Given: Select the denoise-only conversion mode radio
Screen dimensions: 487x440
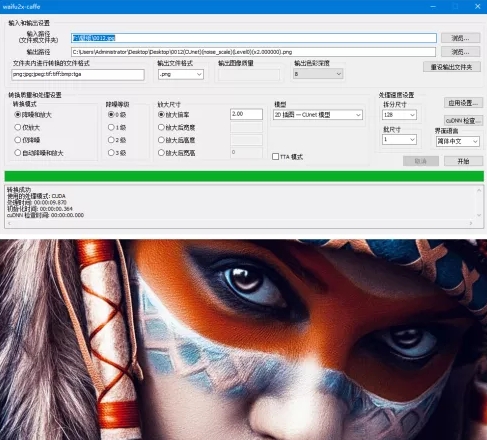Looking at the screenshot, I should pyautogui.click(x=27, y=140).
